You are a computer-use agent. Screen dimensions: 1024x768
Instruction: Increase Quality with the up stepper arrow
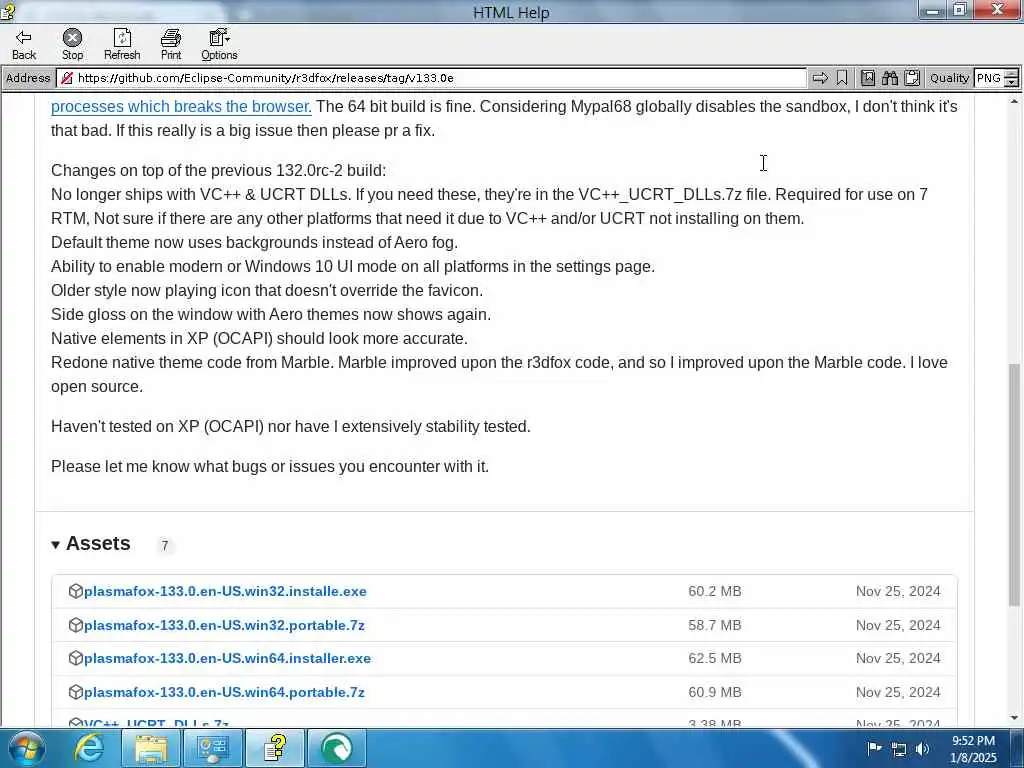click(x=1011, y=74)
